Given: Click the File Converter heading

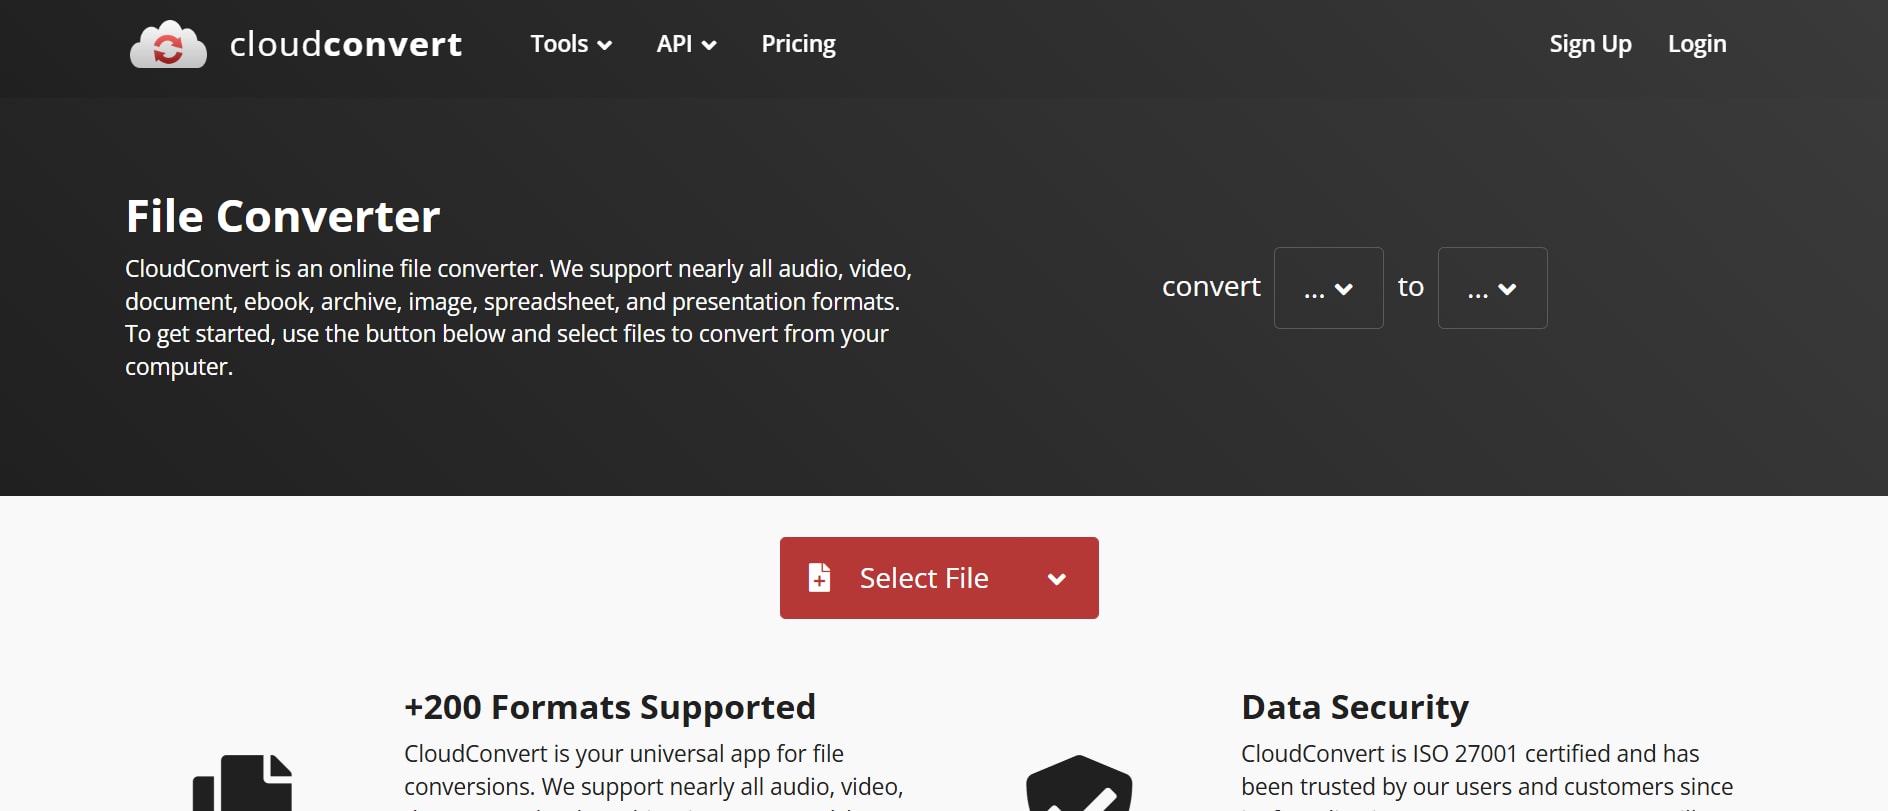Looking at the screenshot, I should 283,216.
